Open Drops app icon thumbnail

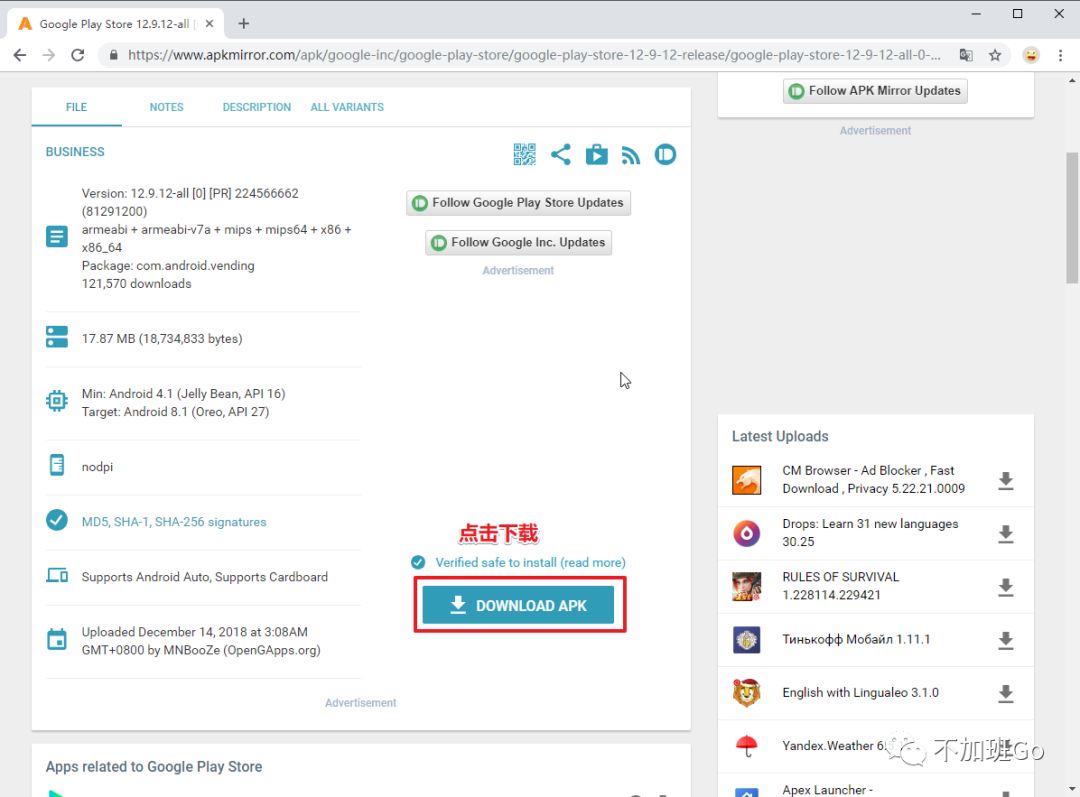tap(747, 533)
